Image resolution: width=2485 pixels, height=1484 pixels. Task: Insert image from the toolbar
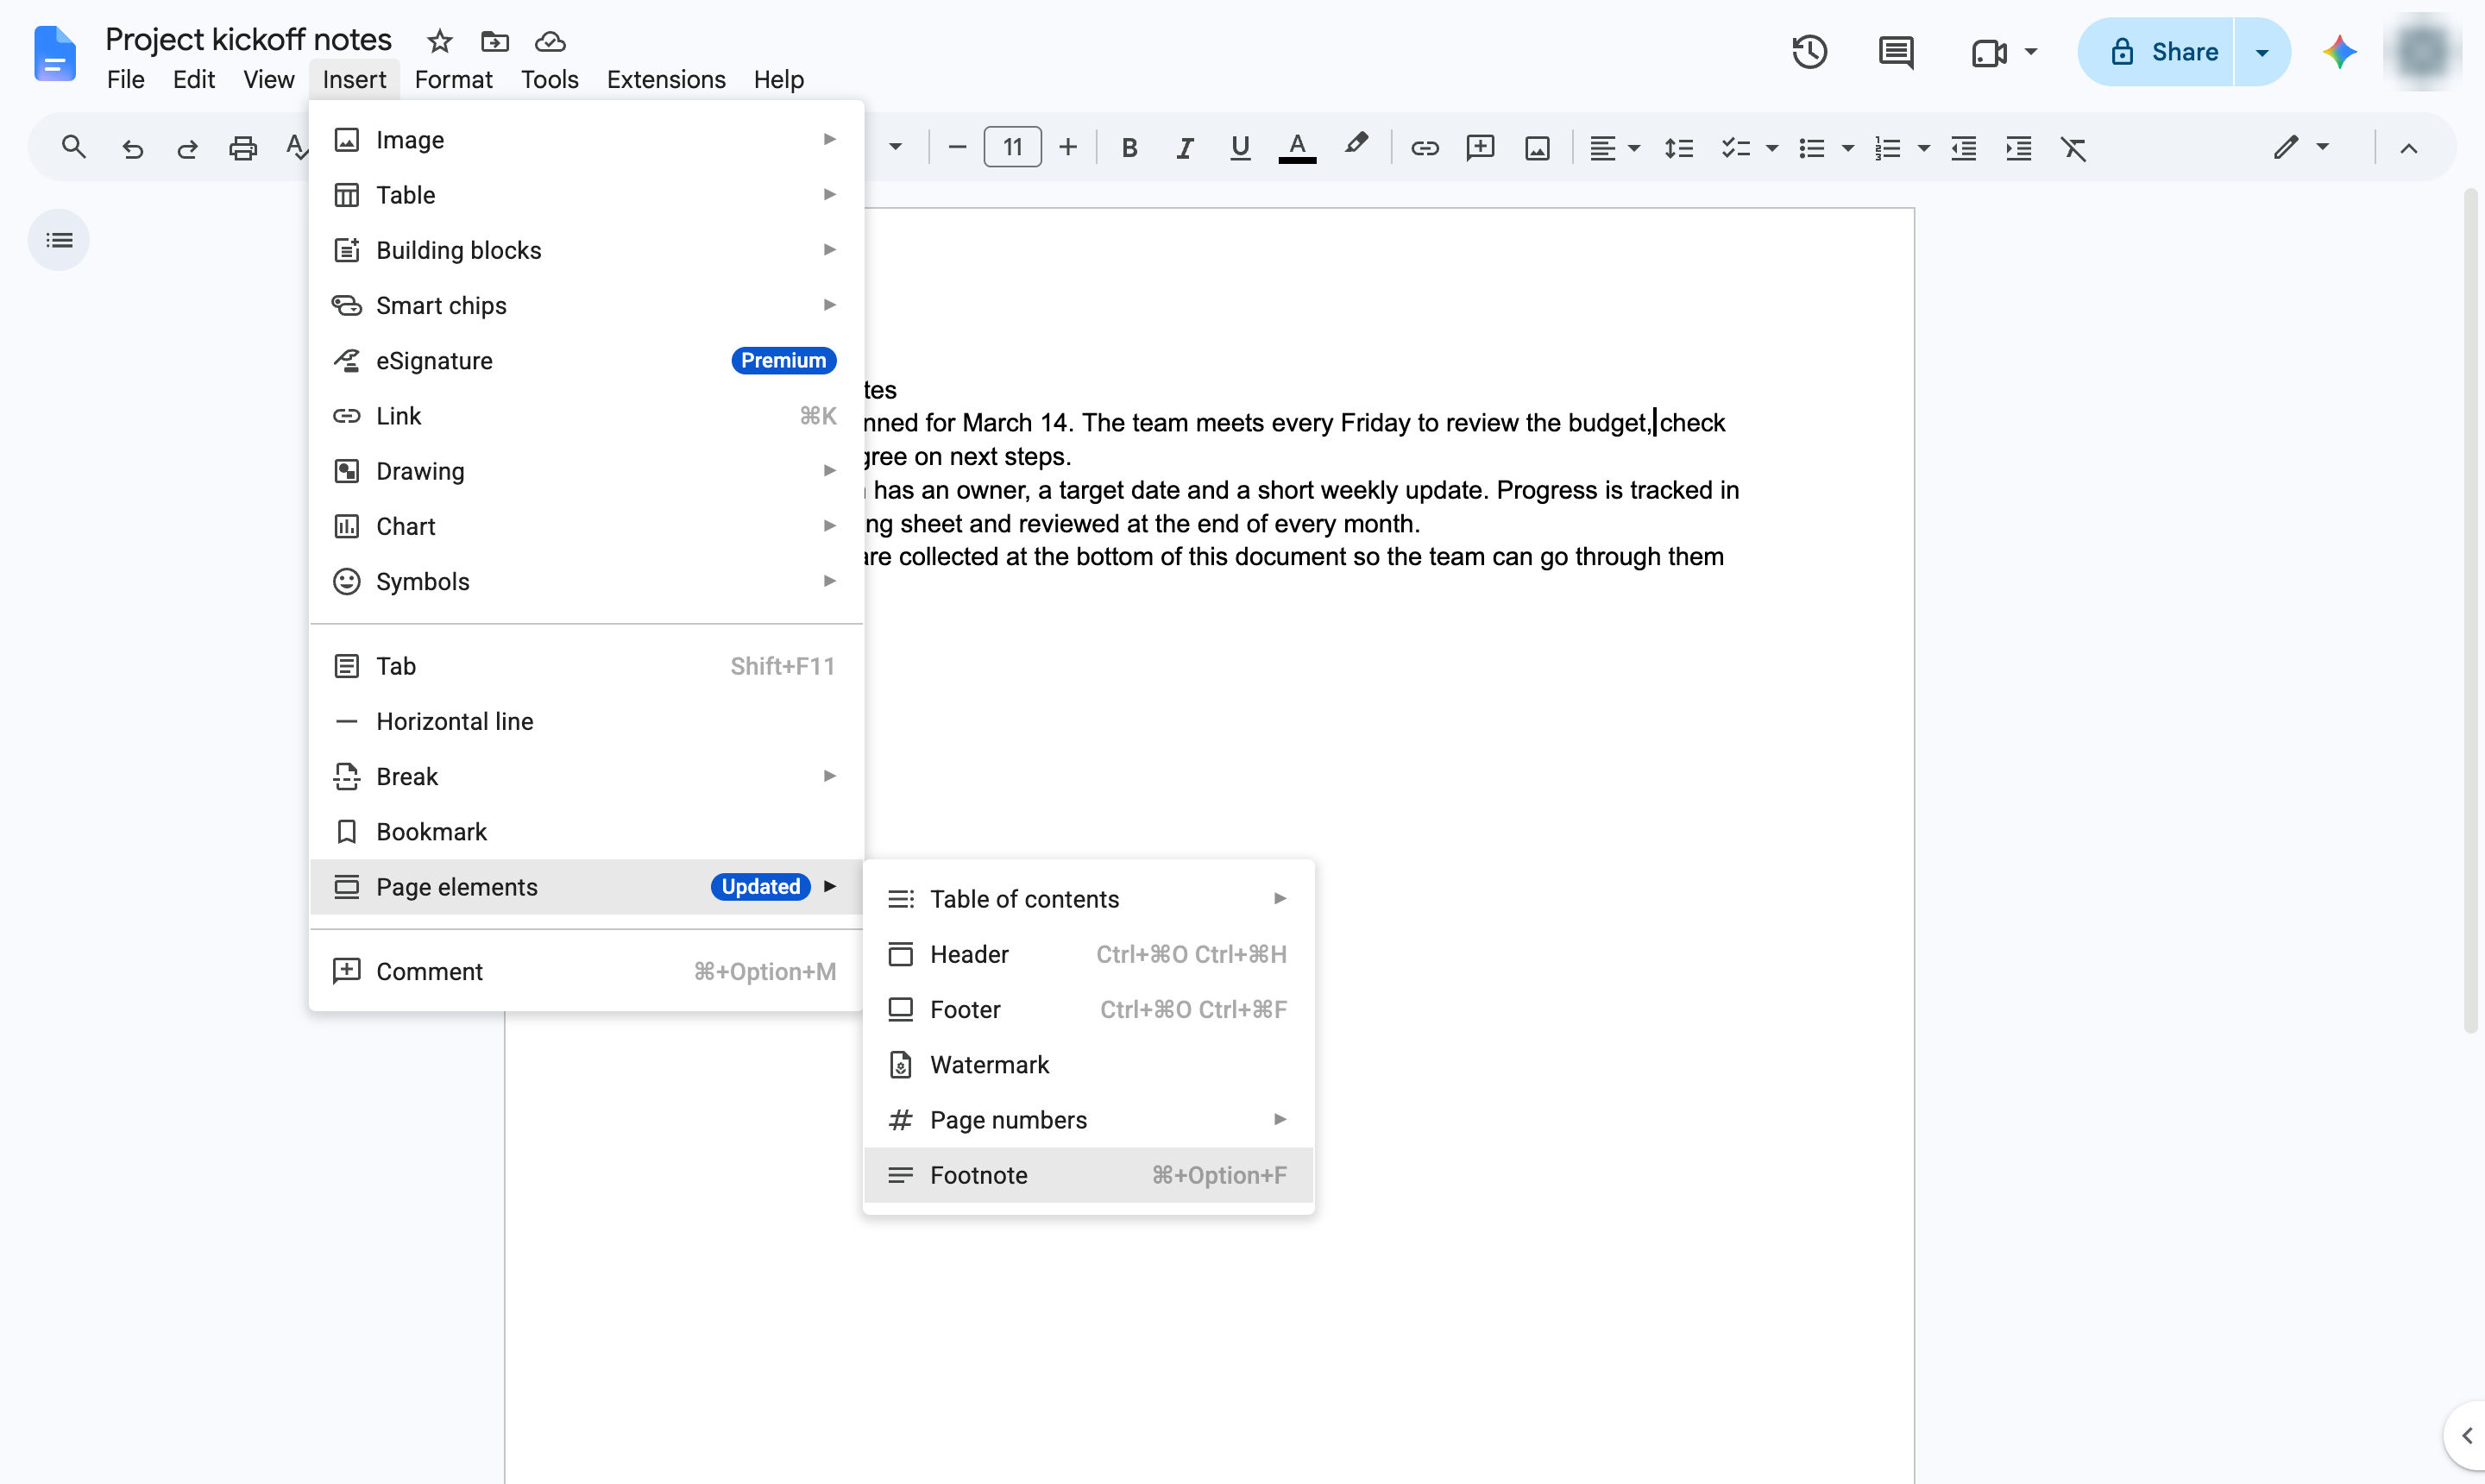tap(1537, 148)
